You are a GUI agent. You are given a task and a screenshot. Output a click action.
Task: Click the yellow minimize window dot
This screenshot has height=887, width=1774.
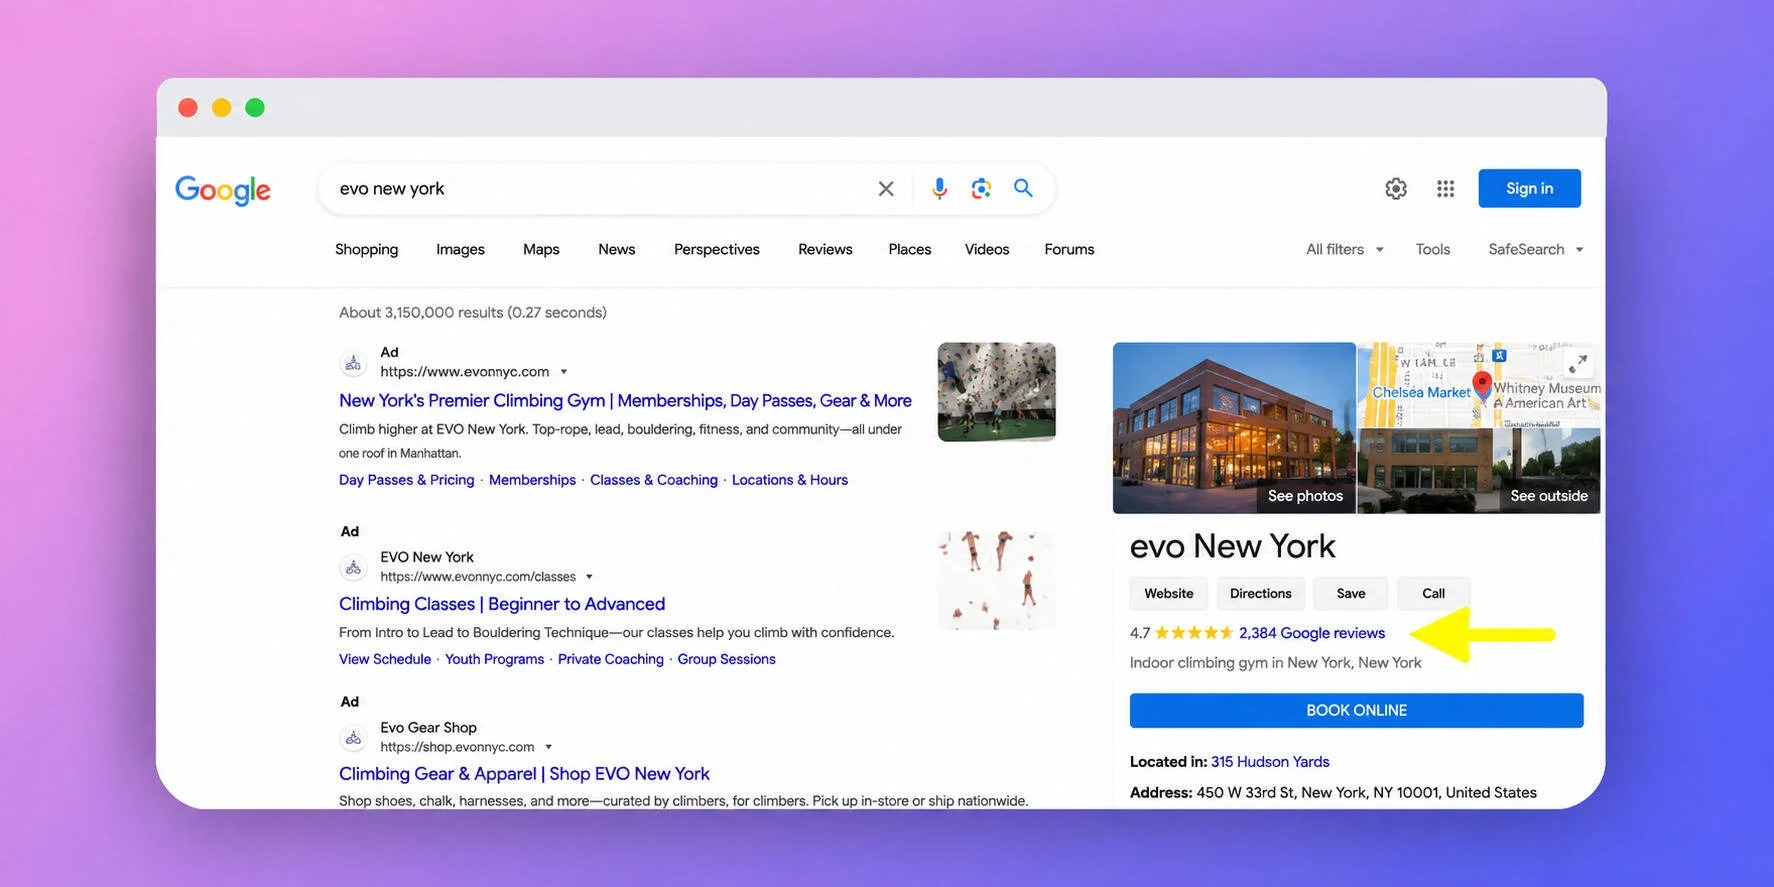[222, 107]
